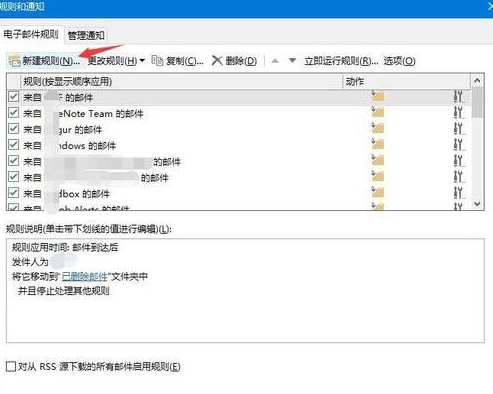Click the settings tools icon on eNote Team row
Image resolution: width=493 pixels, height=394 pixels.
[459, 113]
